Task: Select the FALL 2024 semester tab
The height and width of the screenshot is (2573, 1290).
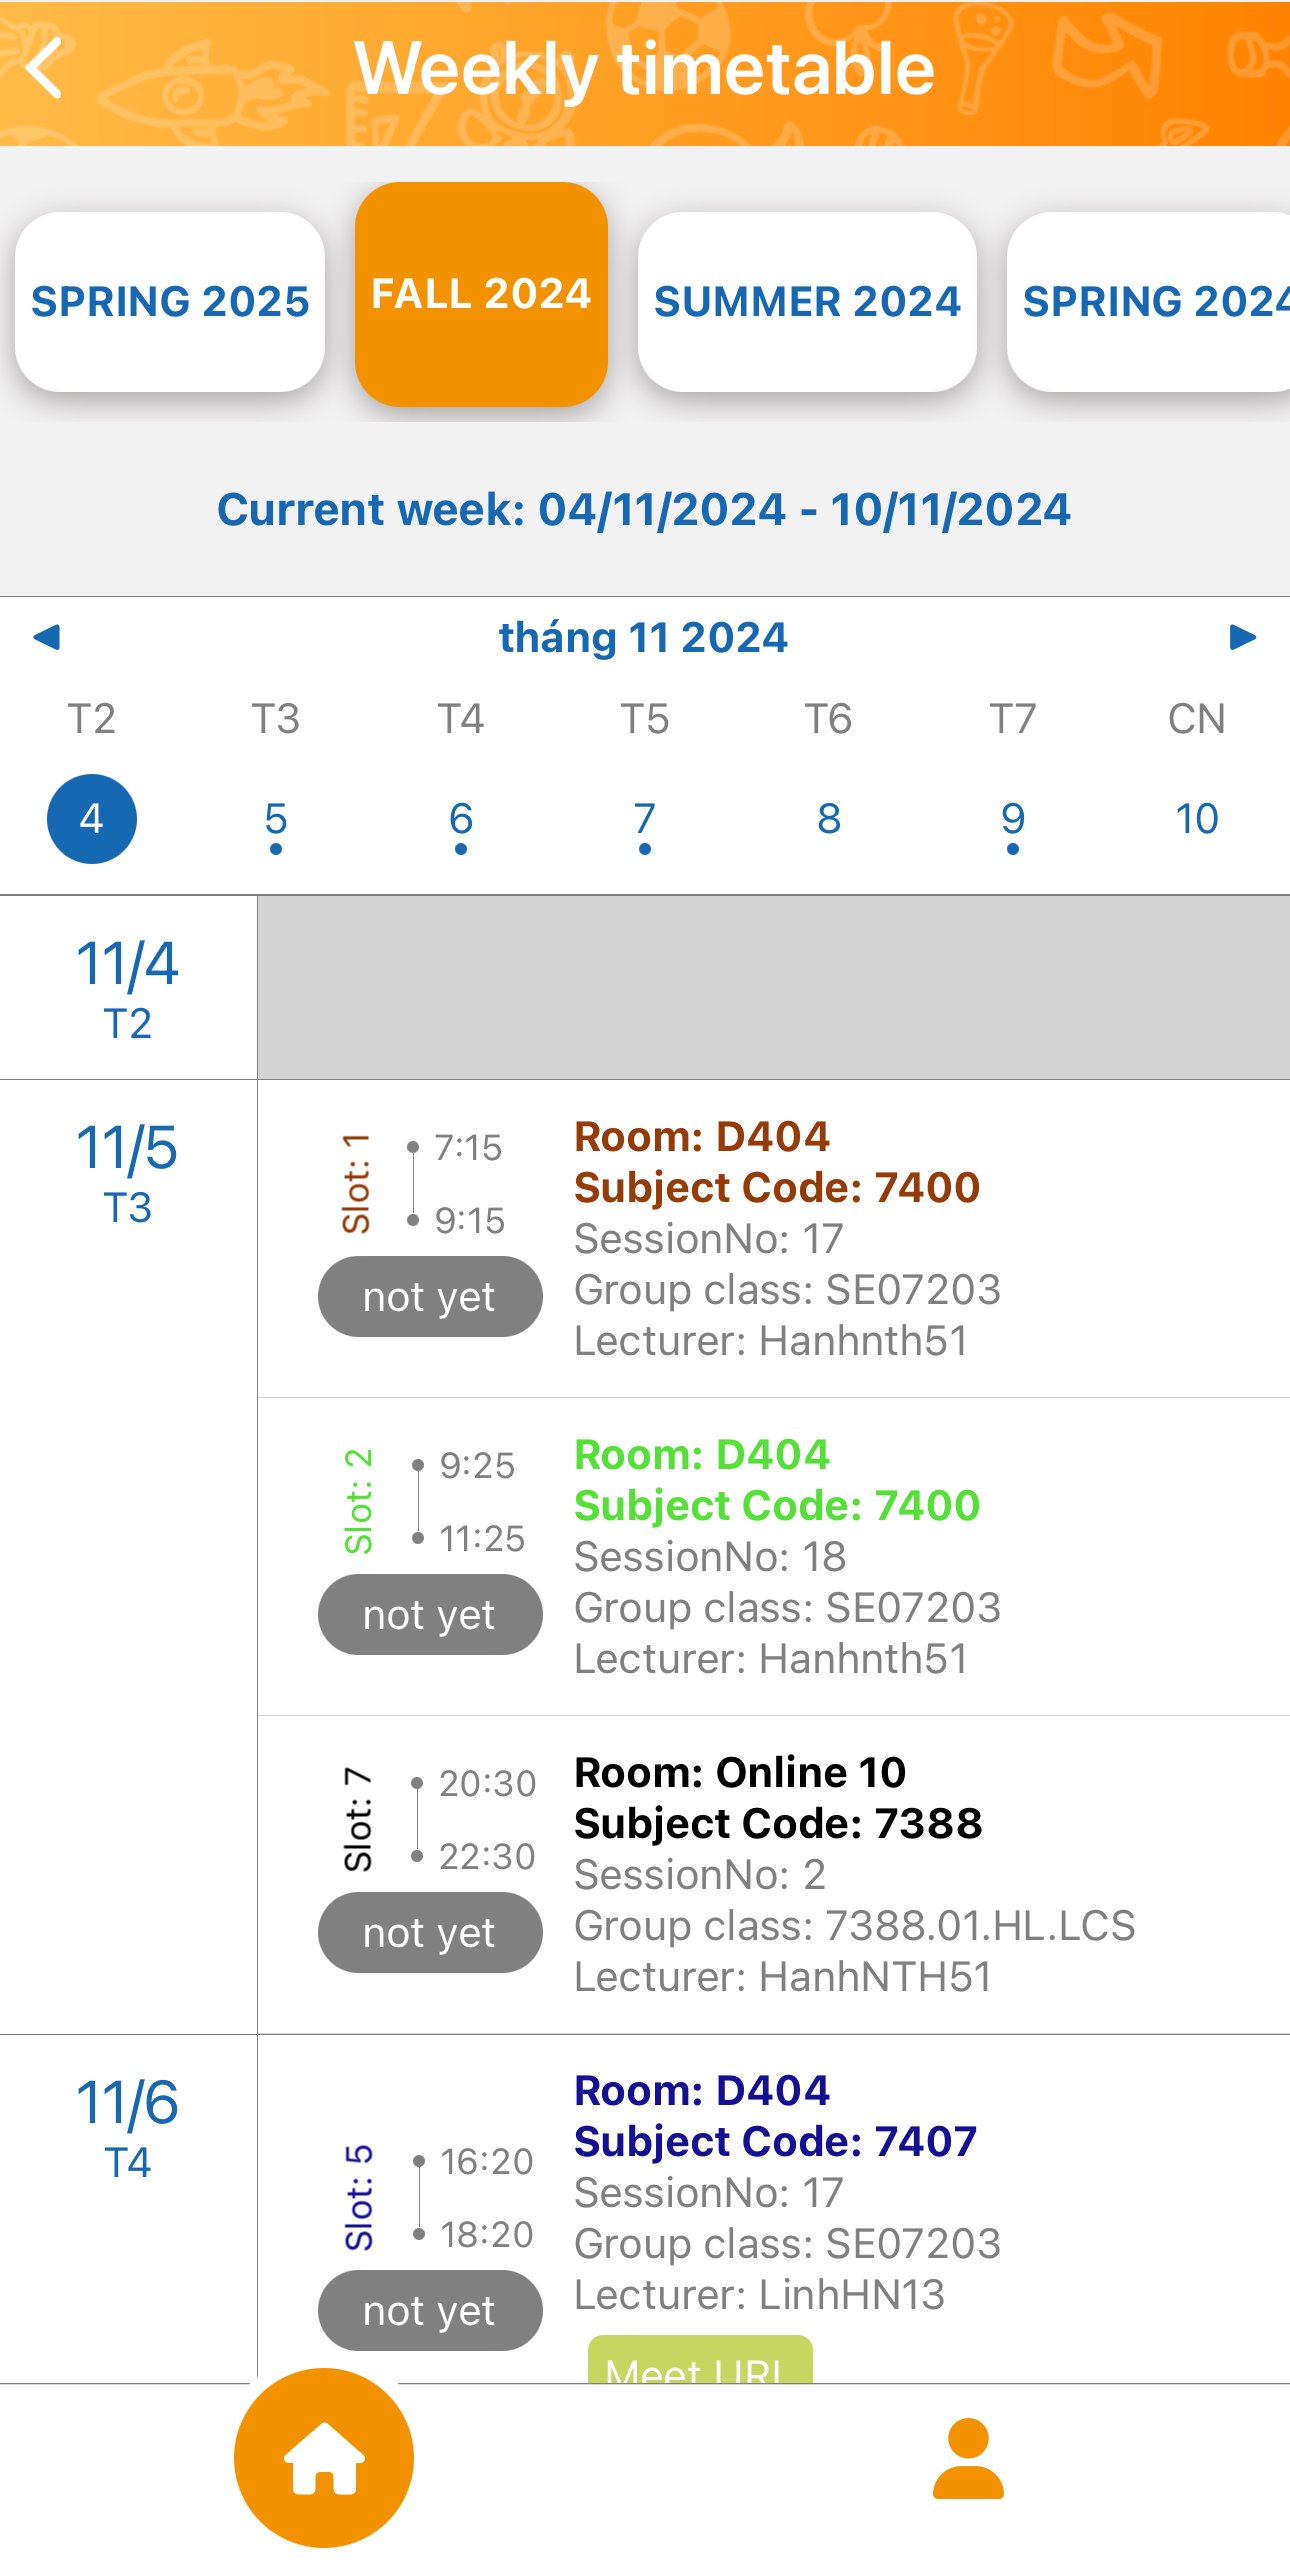Action: pos(481,294)
